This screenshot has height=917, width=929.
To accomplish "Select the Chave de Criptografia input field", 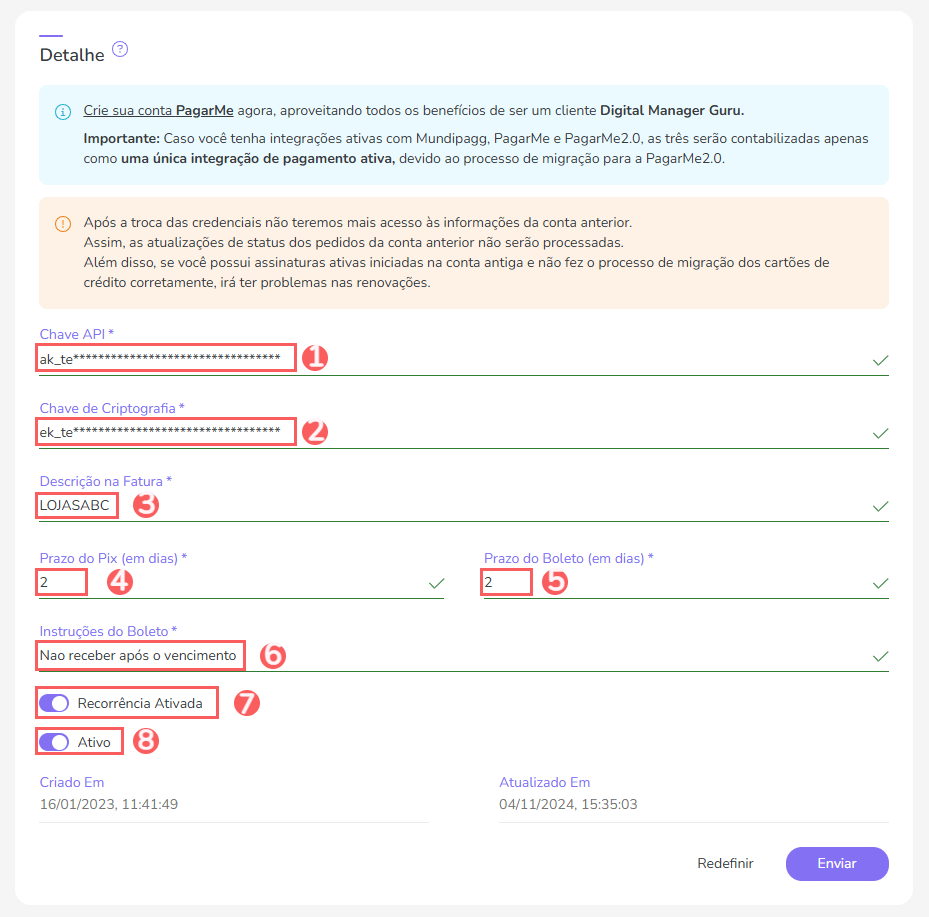I will (x=165, y=431).
